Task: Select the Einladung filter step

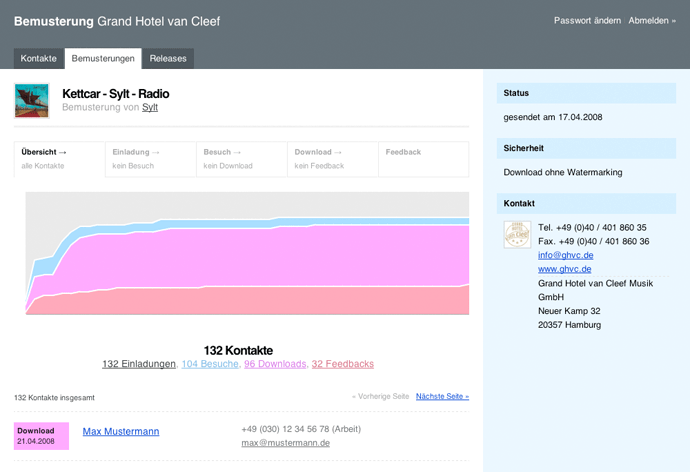Action: (x=150, y=159)
